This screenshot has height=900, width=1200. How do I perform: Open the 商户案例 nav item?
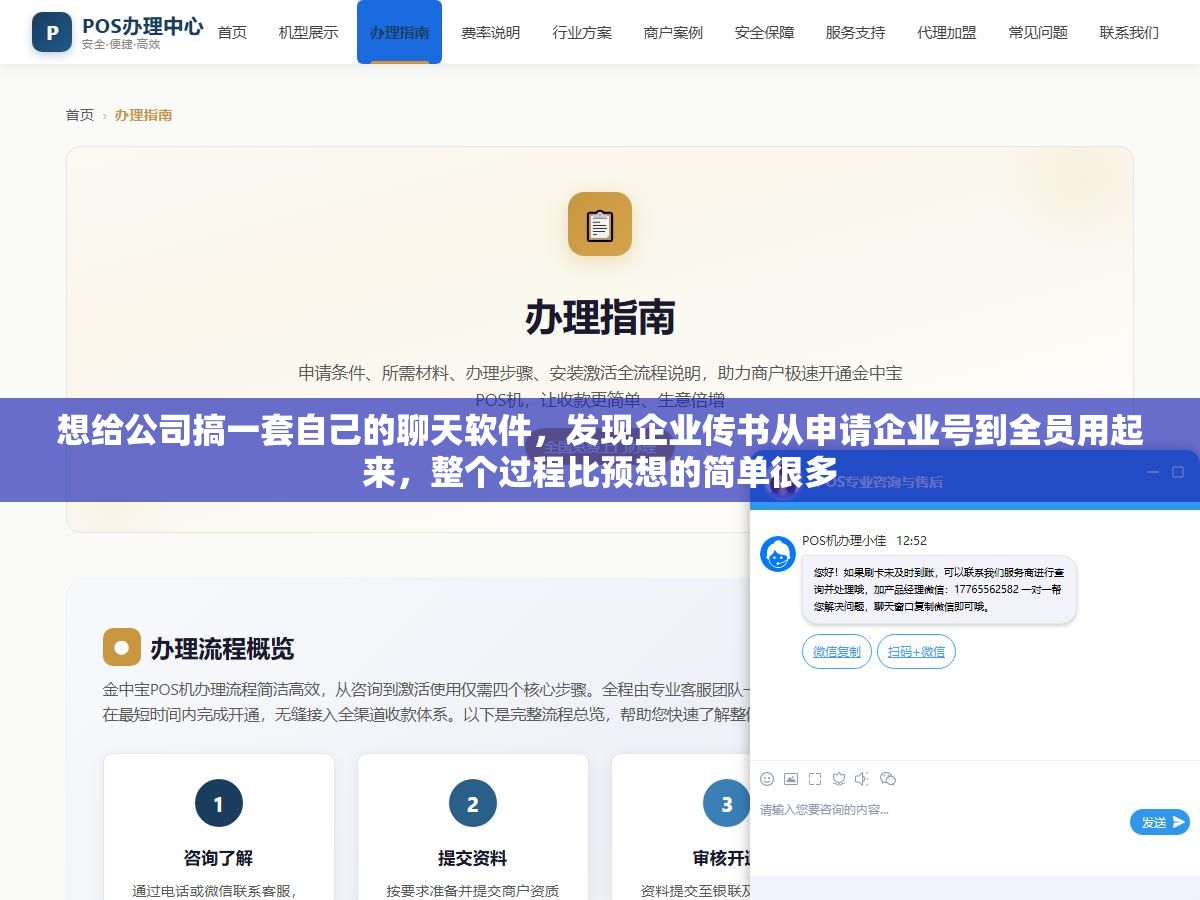tap(673, 32)
